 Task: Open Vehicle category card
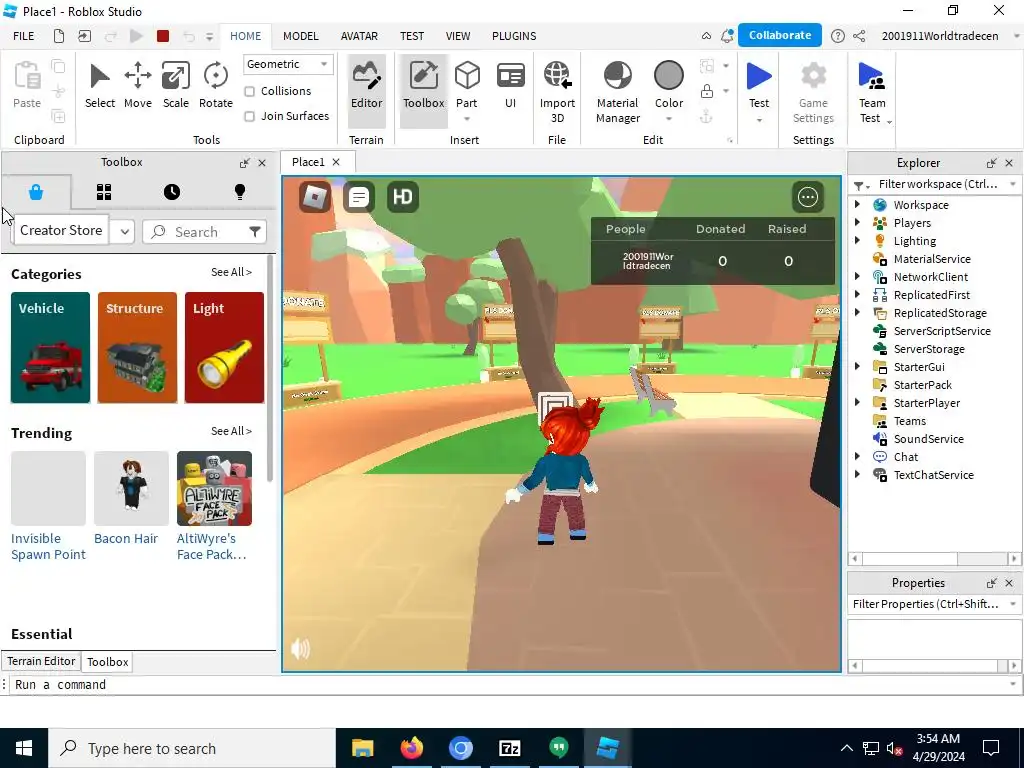click(x=50, y=347)
